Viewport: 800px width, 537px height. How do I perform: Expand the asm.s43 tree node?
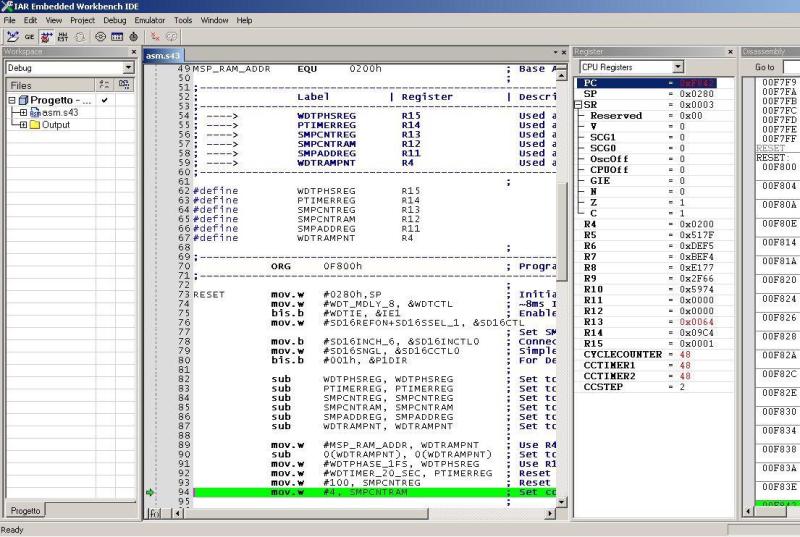pyautogui.click(x=23, y=113)
